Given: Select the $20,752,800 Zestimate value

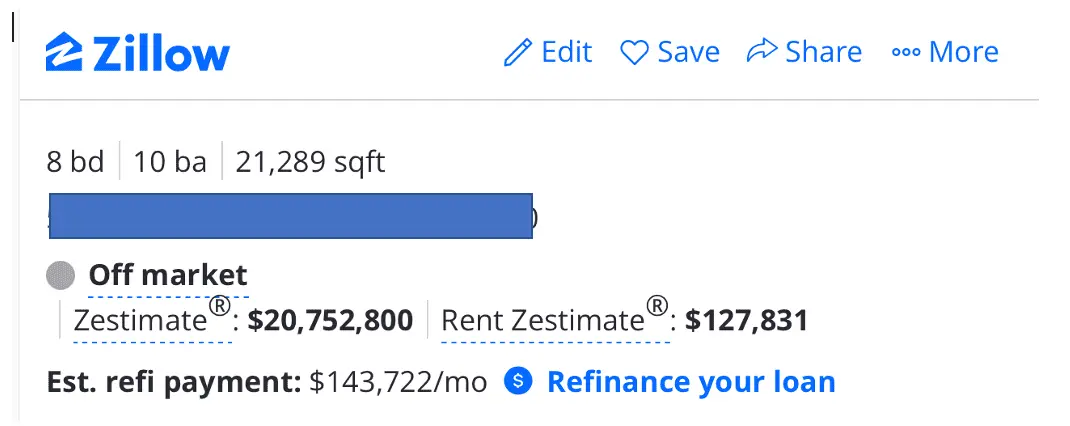Looking at the screenshot, I should click(x=330, y=320).
